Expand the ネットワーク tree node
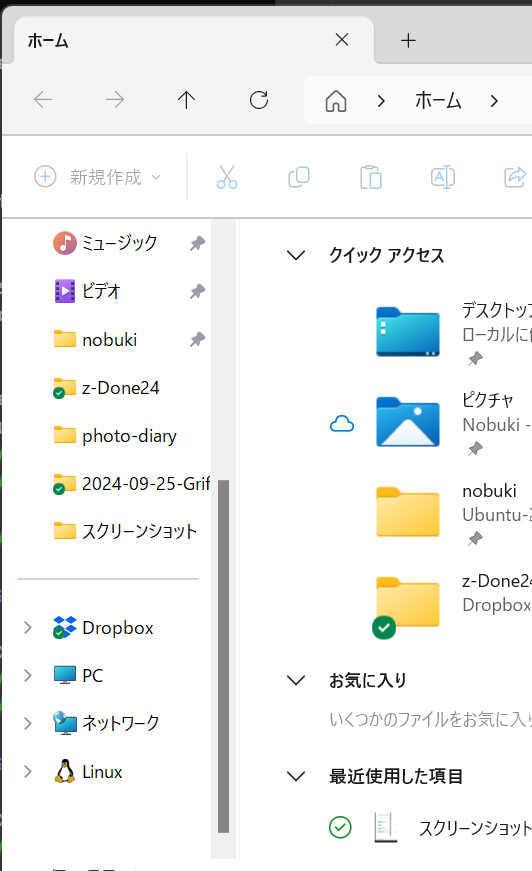This screenshot has width=532, height=871. click(x=28, y=723)
